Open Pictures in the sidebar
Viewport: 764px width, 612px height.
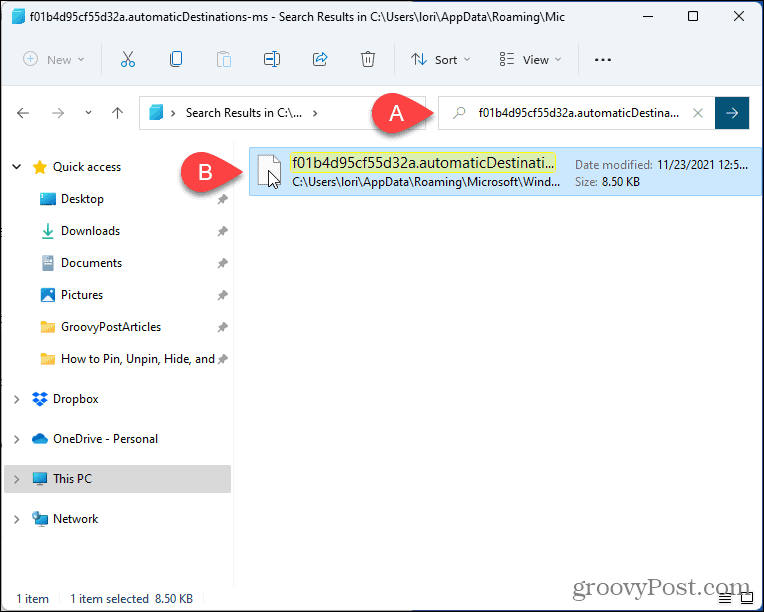pos(82,295)
